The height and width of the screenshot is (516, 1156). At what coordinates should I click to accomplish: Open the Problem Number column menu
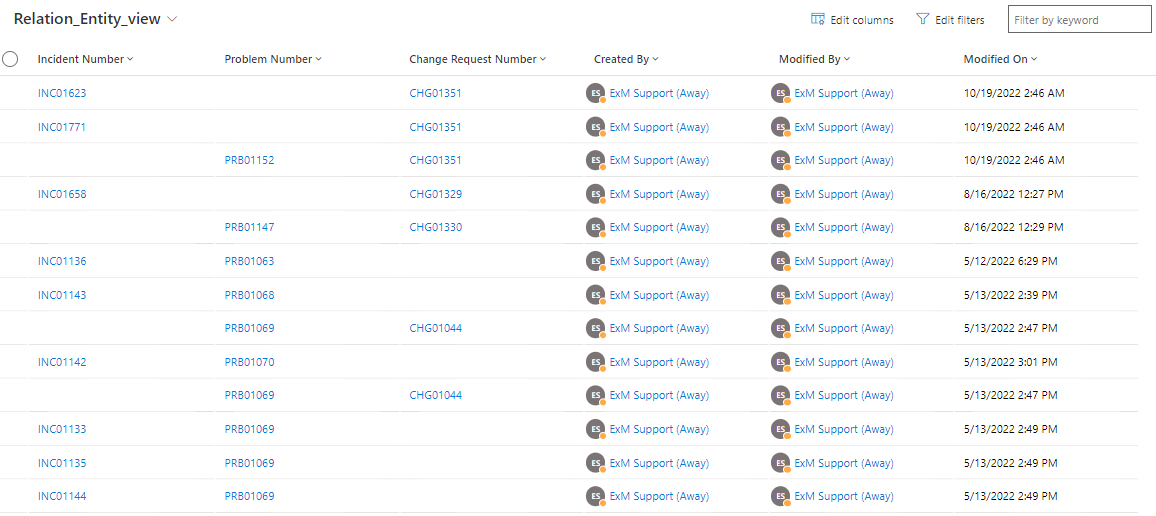tap(273, 59)
